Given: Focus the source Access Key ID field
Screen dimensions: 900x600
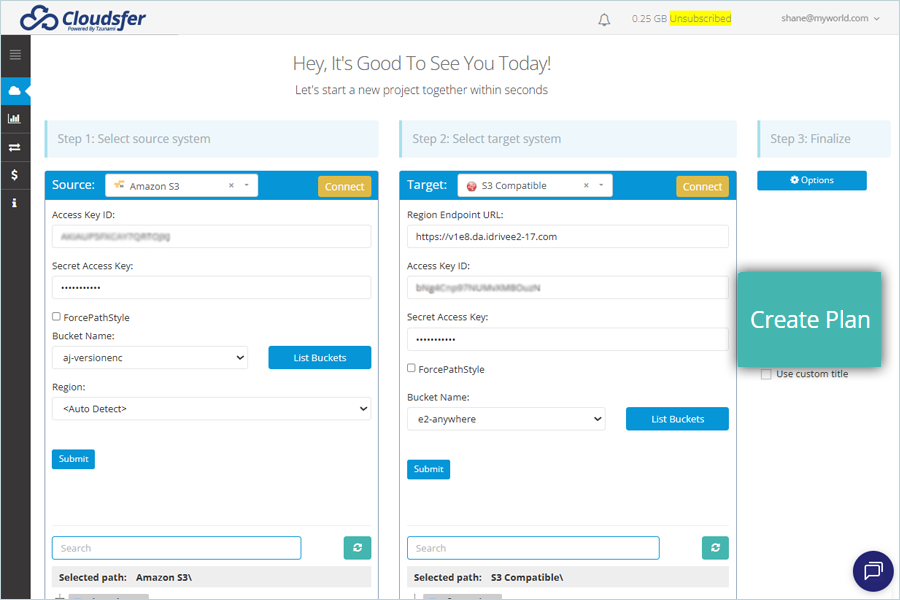Looking at the screenshot, I should 211,237.
